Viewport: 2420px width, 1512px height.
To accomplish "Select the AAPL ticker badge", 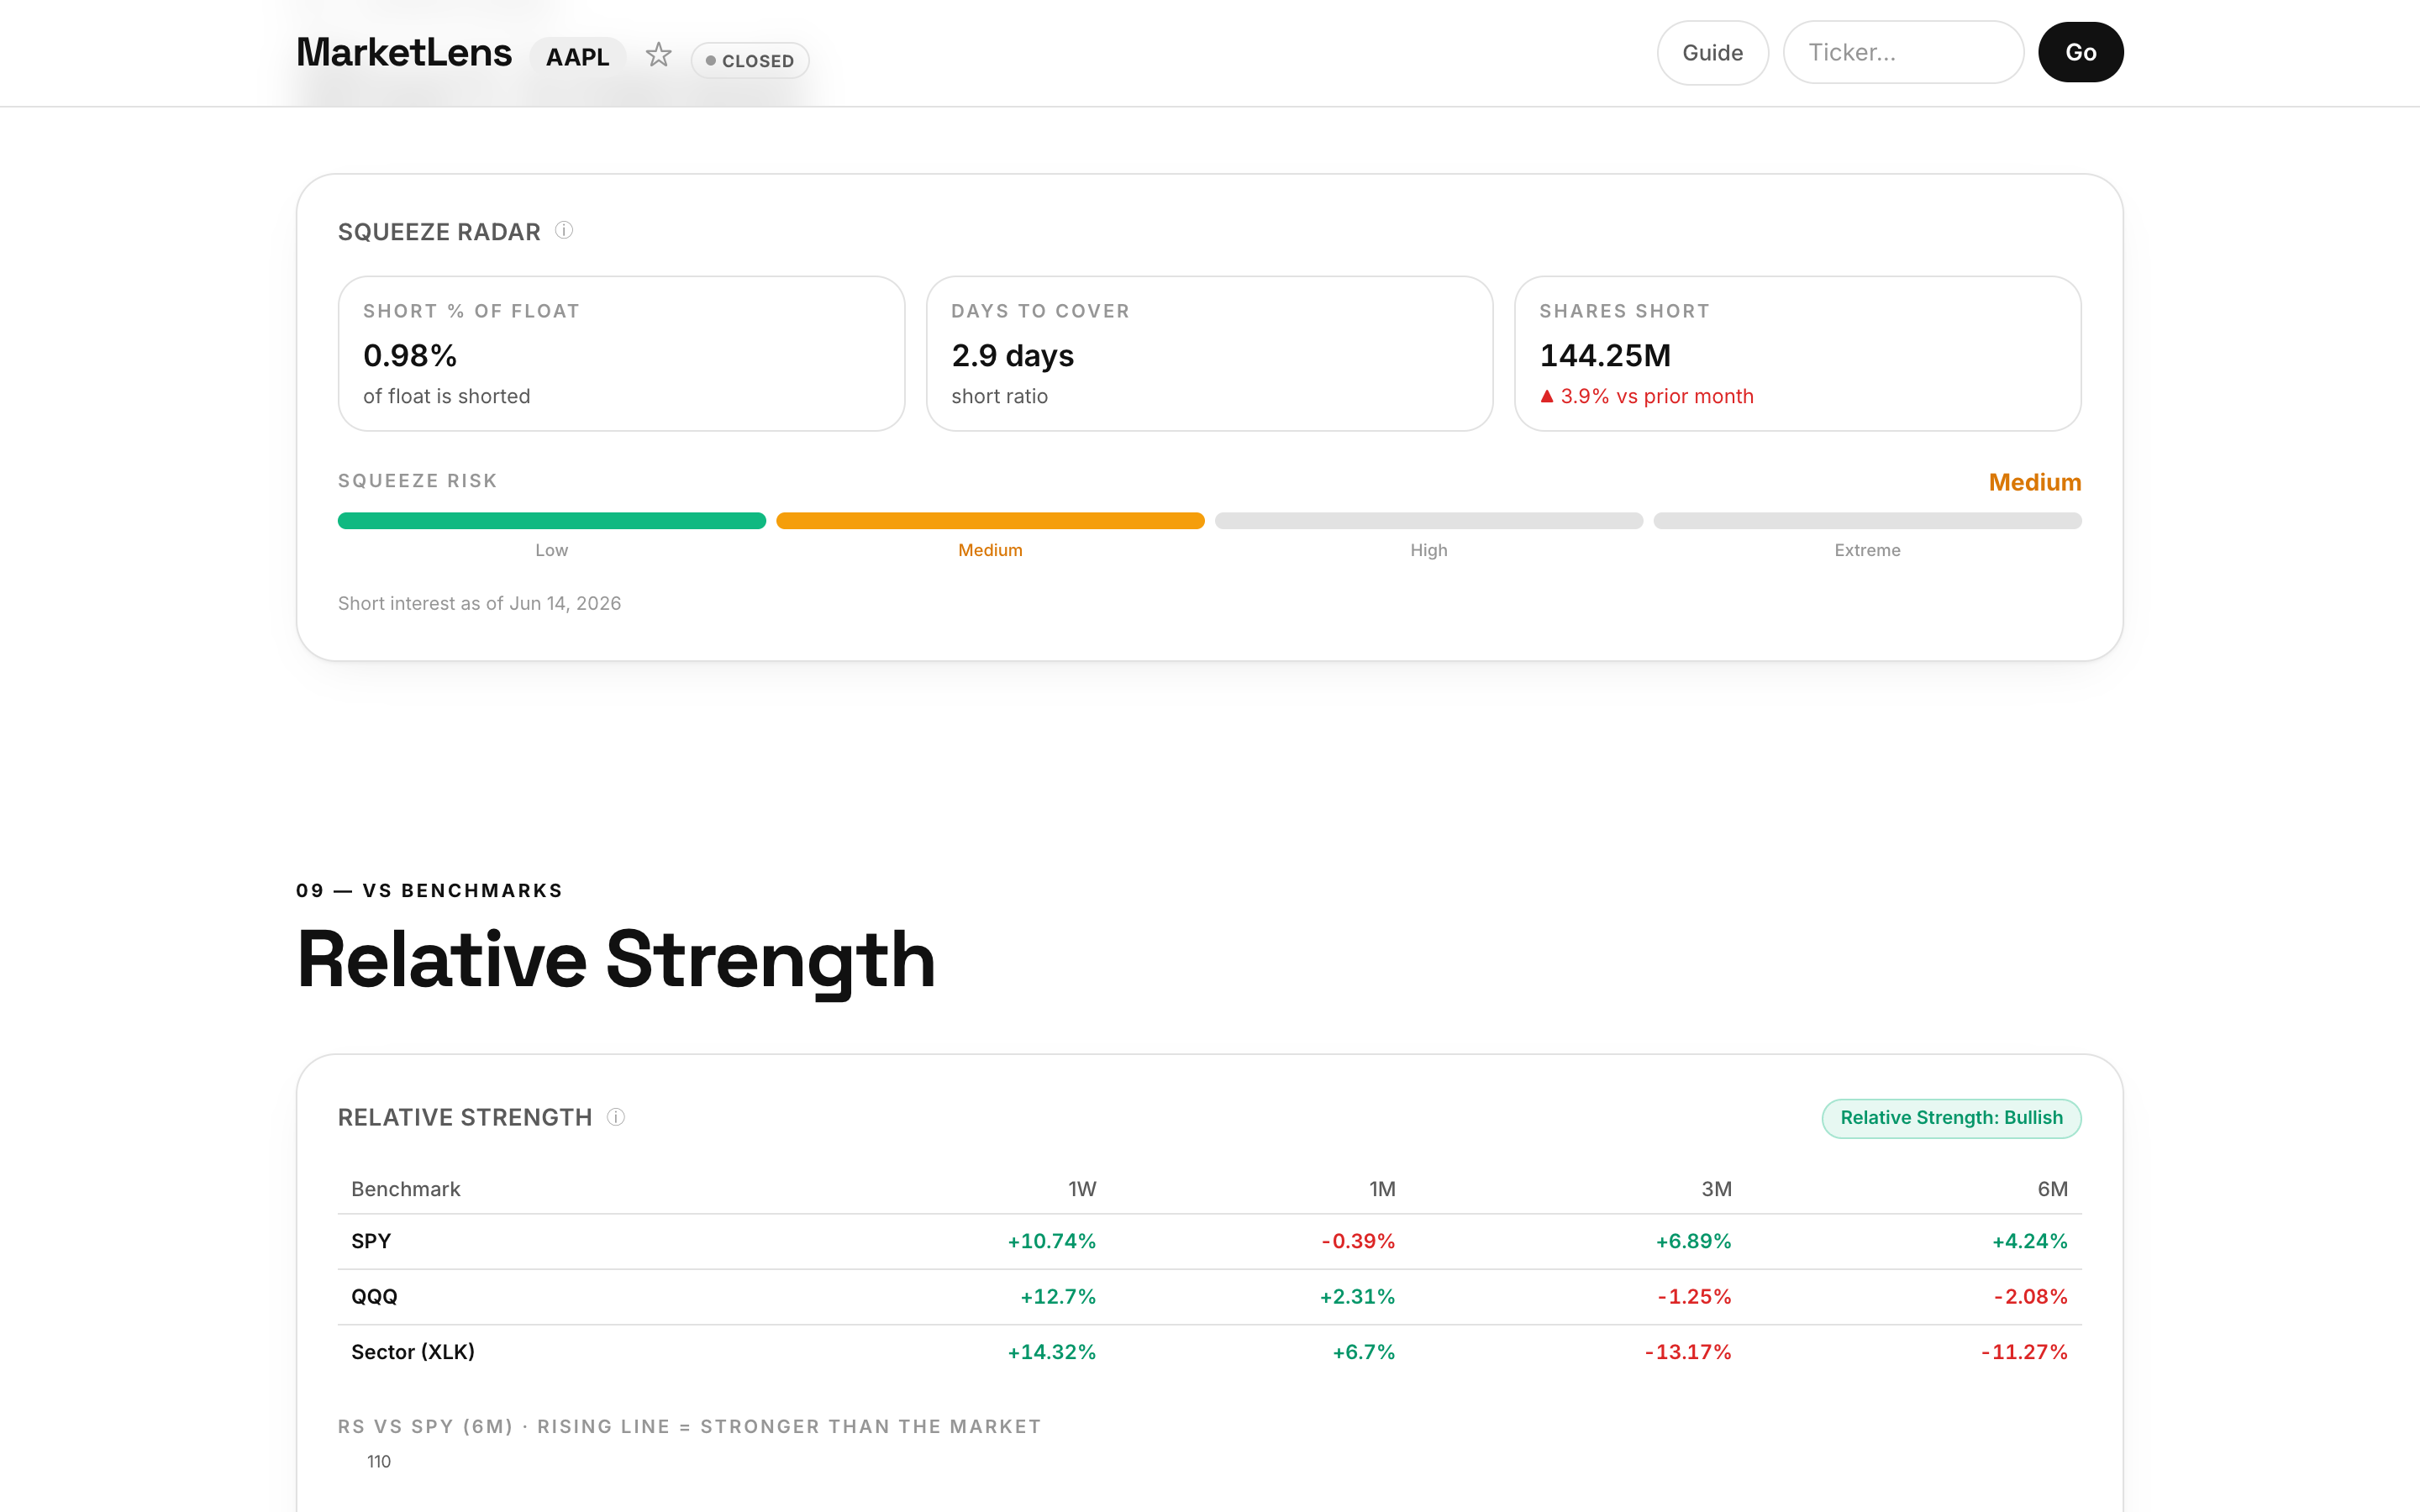I will coord(577,57).
